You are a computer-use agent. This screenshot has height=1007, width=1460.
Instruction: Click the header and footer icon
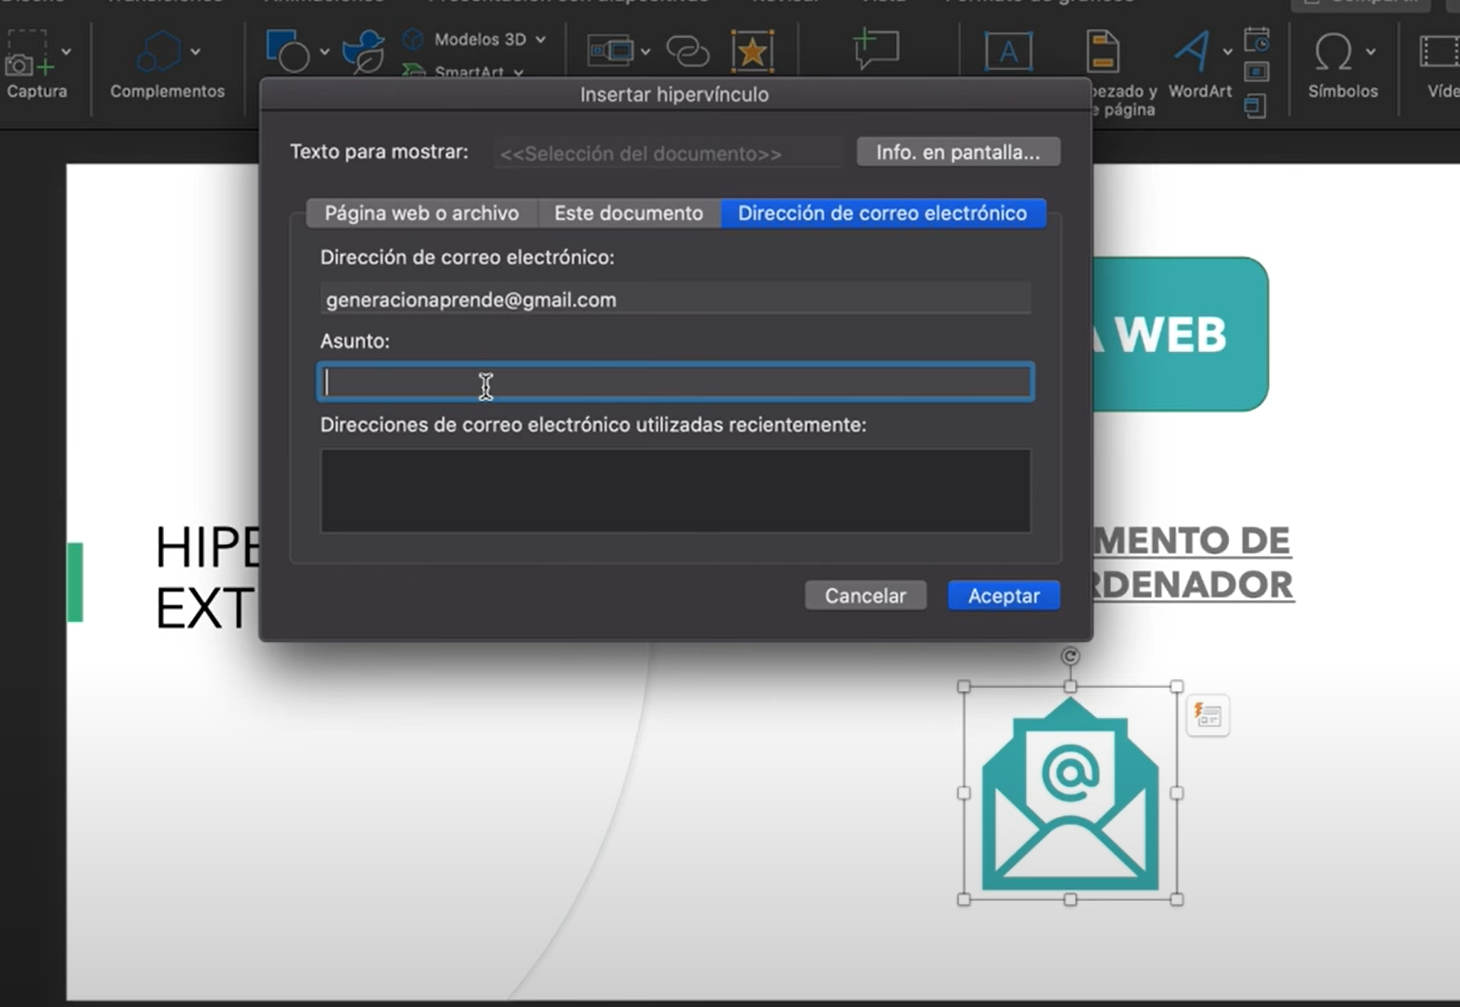click(1103, 51)
